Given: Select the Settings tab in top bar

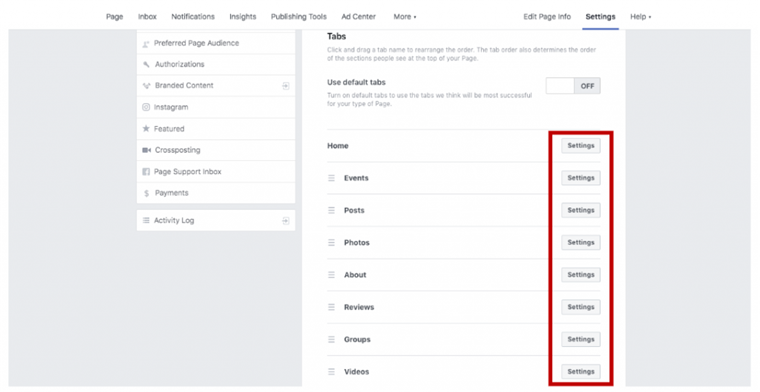Looking at the screenshot, I should coord(601,16).
